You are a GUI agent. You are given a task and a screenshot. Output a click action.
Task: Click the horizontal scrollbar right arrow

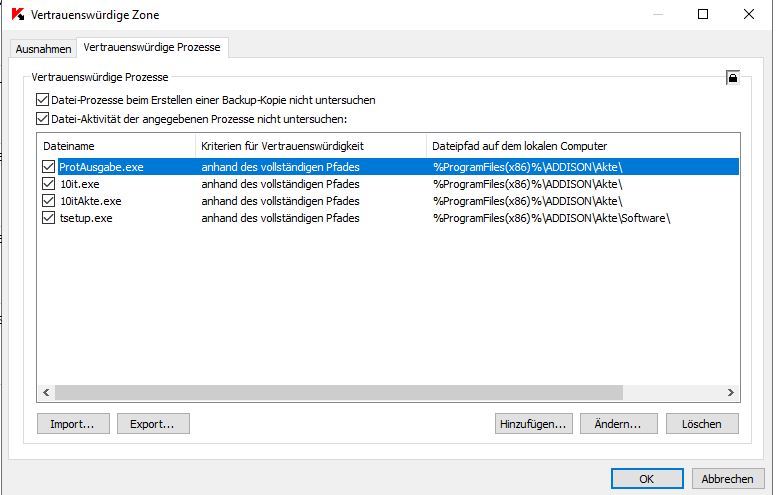click(x=731, y=393)
